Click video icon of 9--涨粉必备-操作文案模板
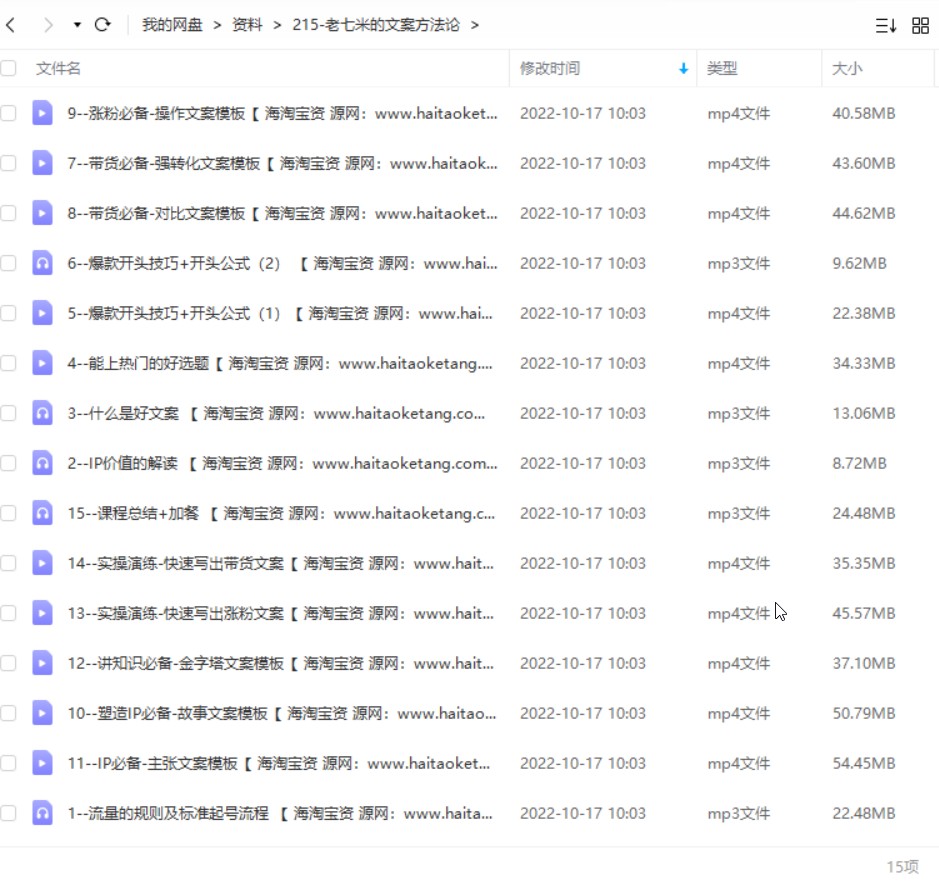Image resolution: width=939 pixels, height=881 pixels. pos(43,113)
